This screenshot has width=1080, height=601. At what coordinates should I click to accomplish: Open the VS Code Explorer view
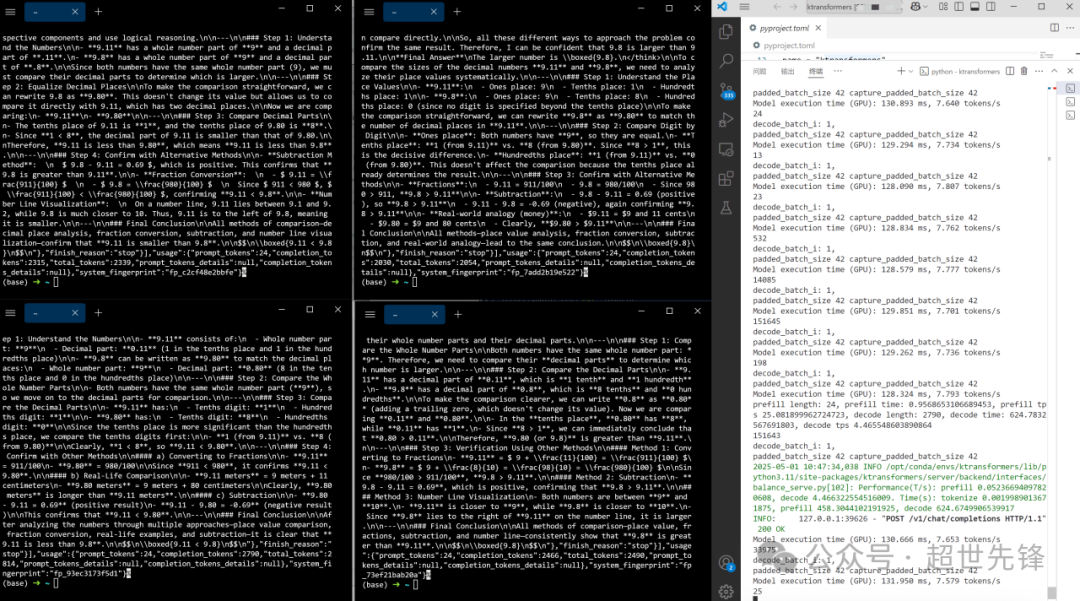726,32
